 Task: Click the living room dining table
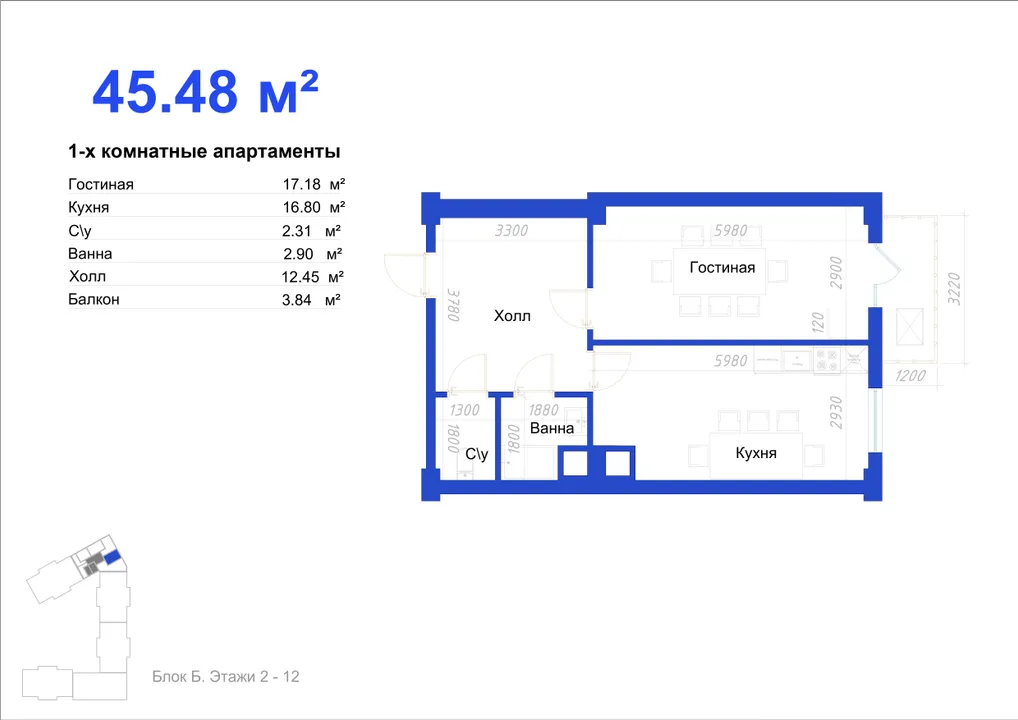719,271
